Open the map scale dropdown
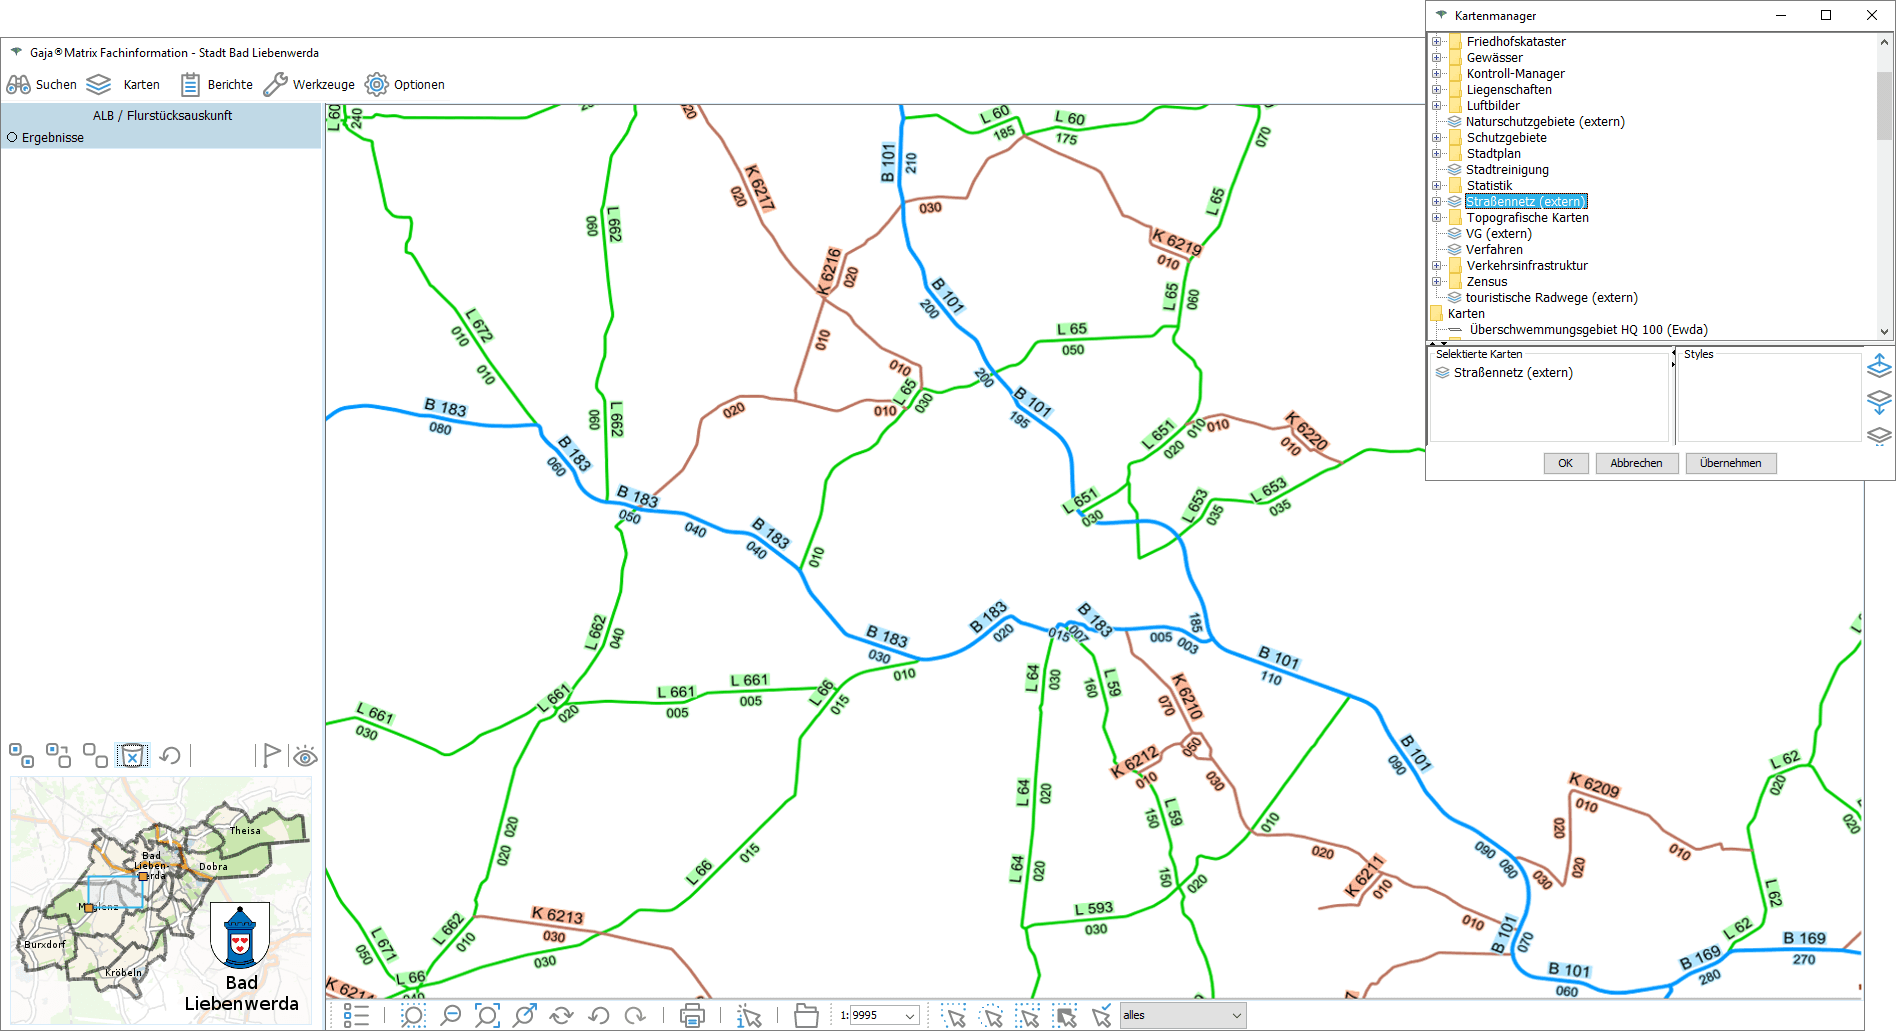 point(910,1016)
